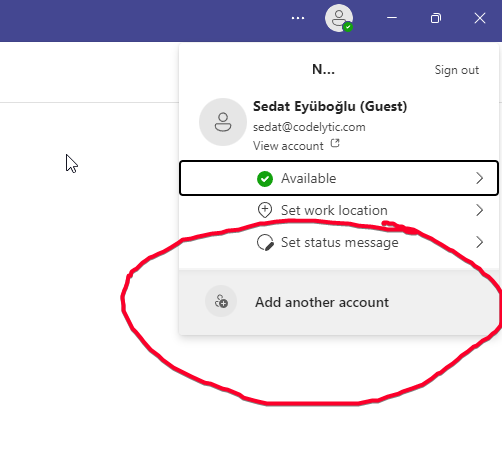This screenshot has height=473, width=502.
Task: Click the work location pin icon
Action: coord(265,210)
